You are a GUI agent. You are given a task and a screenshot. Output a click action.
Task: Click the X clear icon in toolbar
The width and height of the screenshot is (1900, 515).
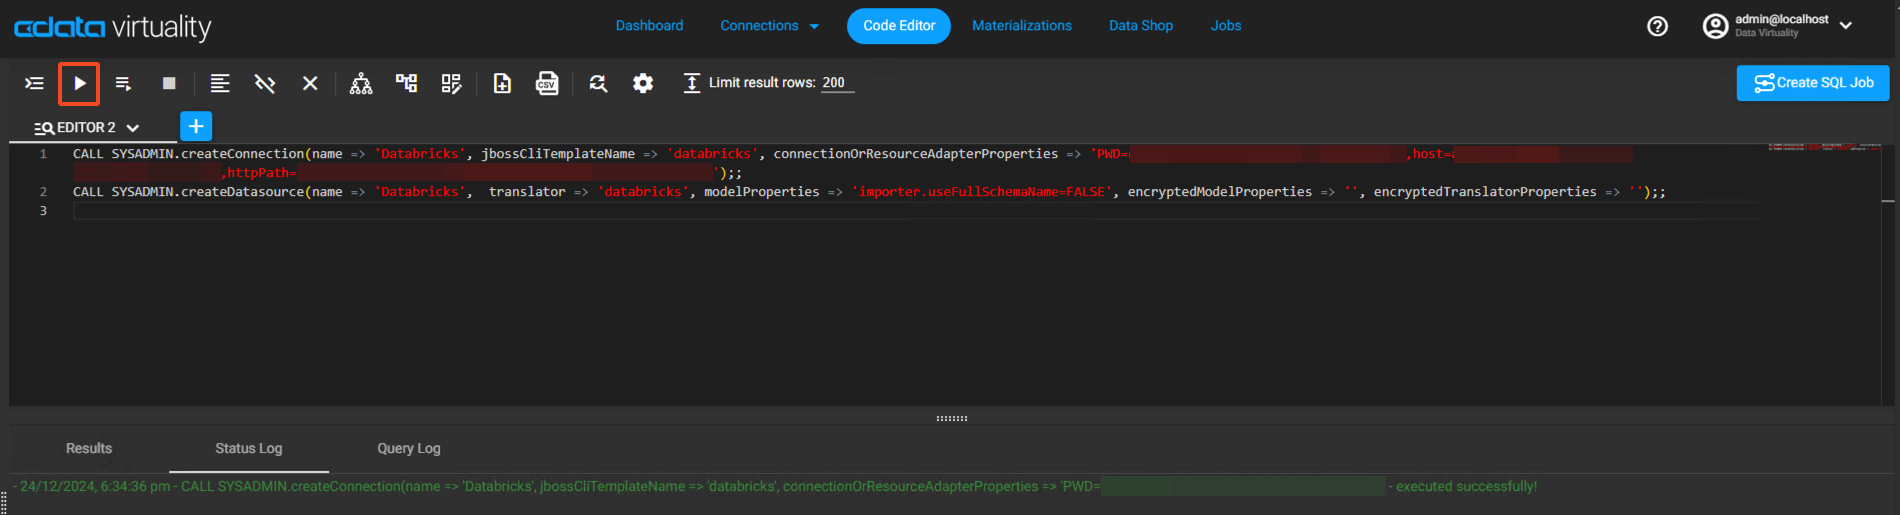[x=310, y=83]
